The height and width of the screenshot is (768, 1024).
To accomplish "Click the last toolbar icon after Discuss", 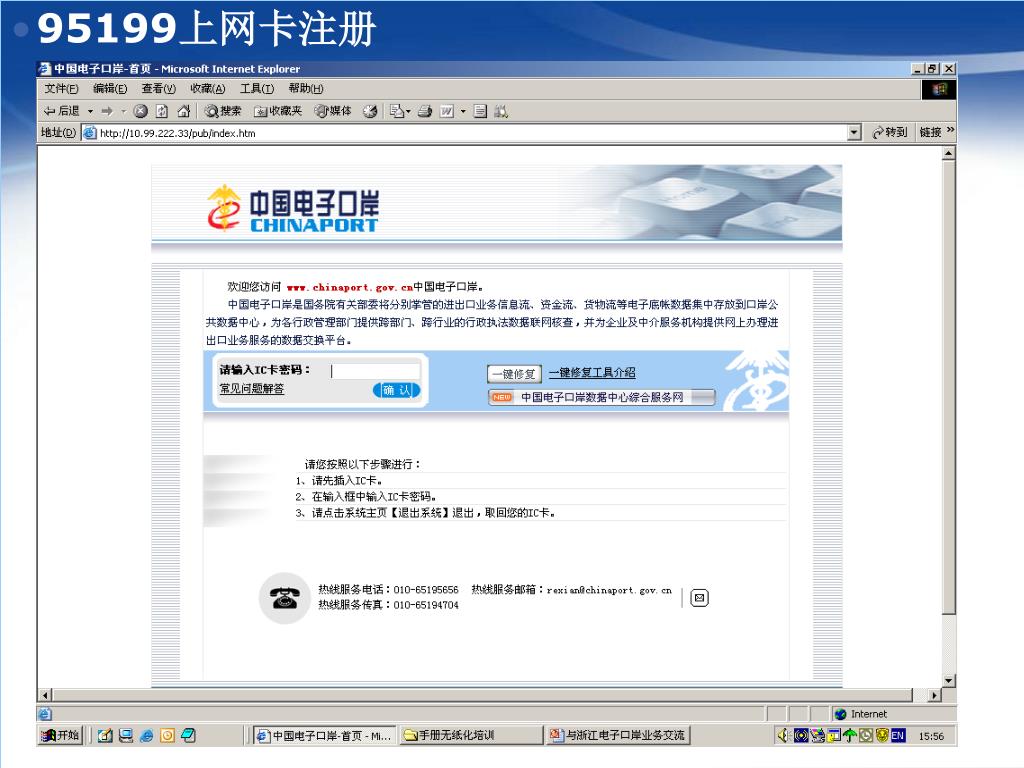I will pos(501,112).
